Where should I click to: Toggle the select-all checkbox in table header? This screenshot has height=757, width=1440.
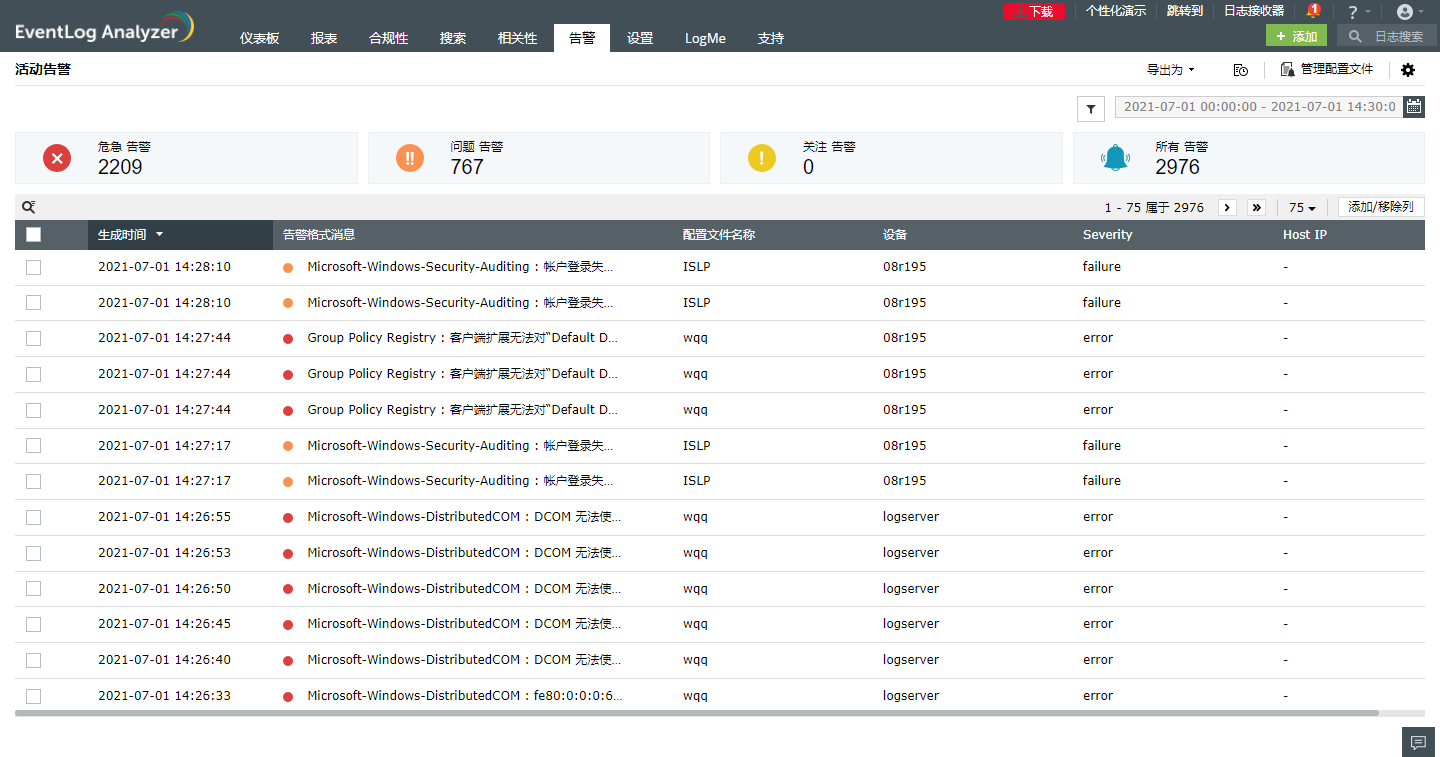34,235
